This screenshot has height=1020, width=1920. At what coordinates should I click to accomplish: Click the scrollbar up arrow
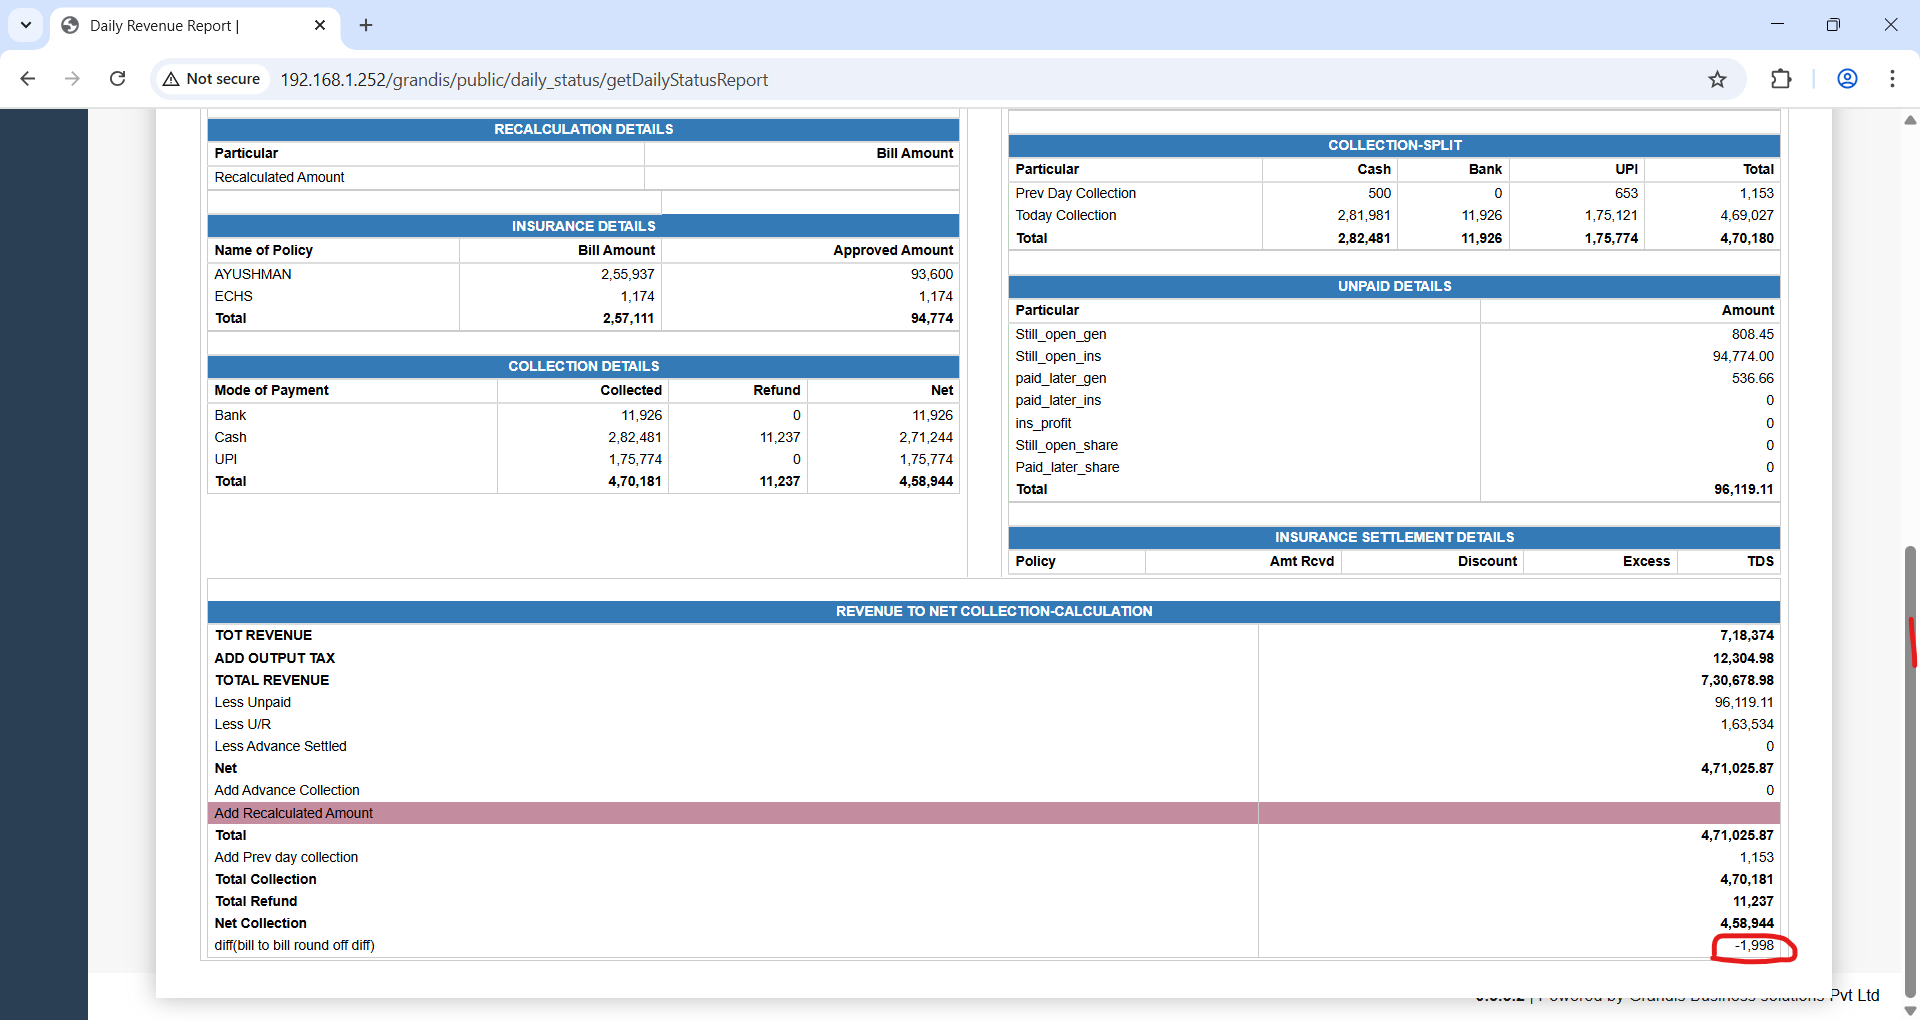tap(1910, 120)
